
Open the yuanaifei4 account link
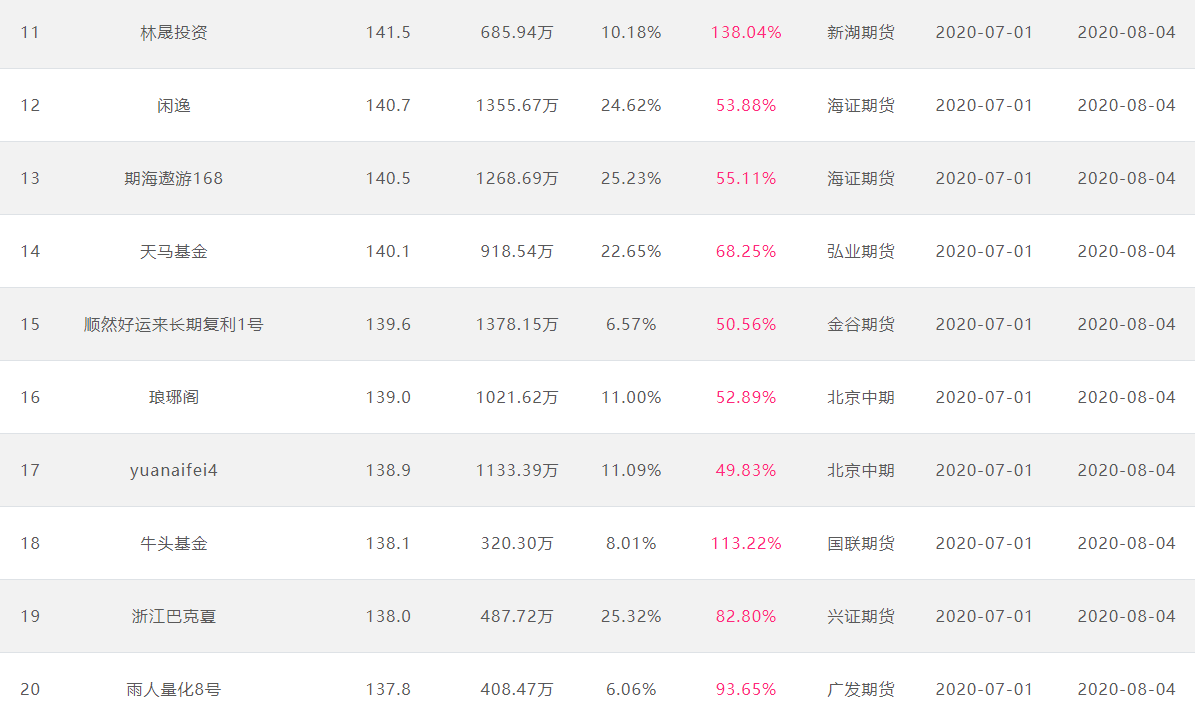coord(174,470)
